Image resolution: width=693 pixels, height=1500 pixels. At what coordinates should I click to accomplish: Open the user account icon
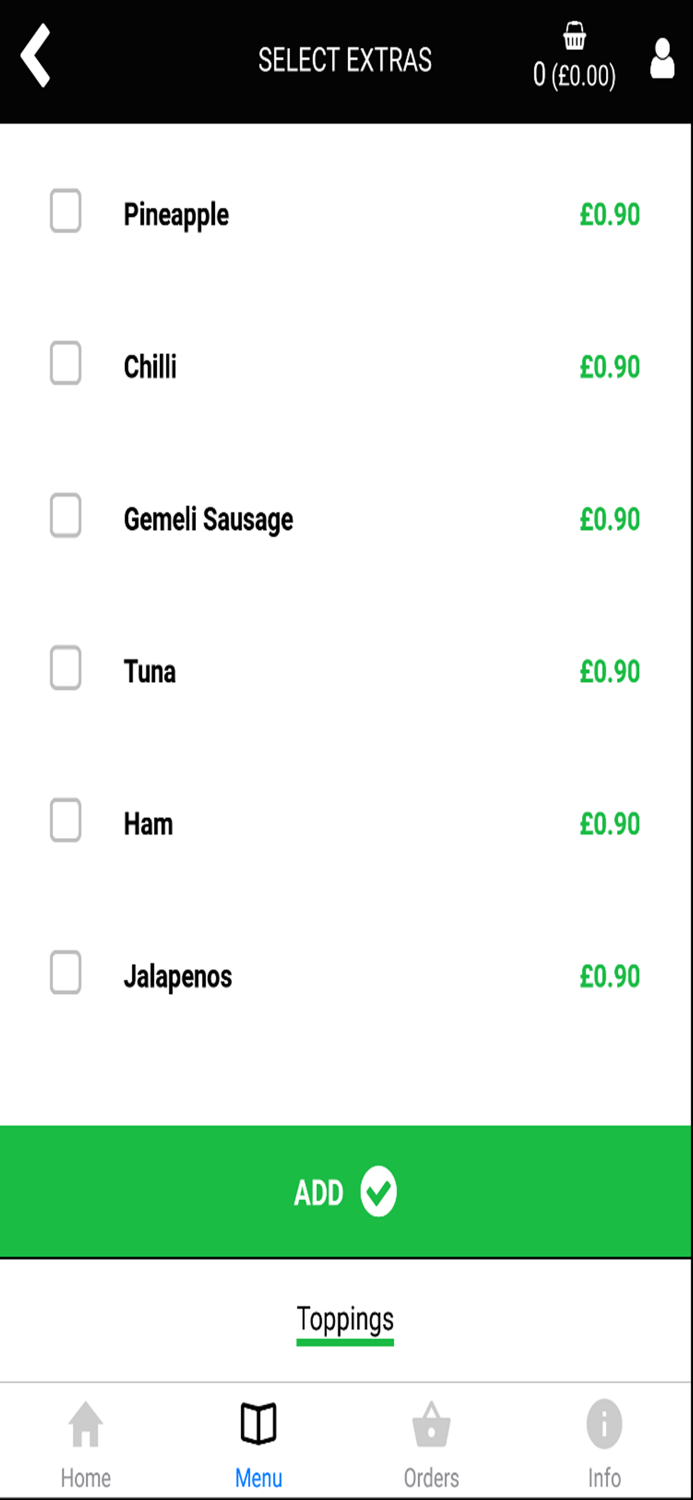[662, 60]
